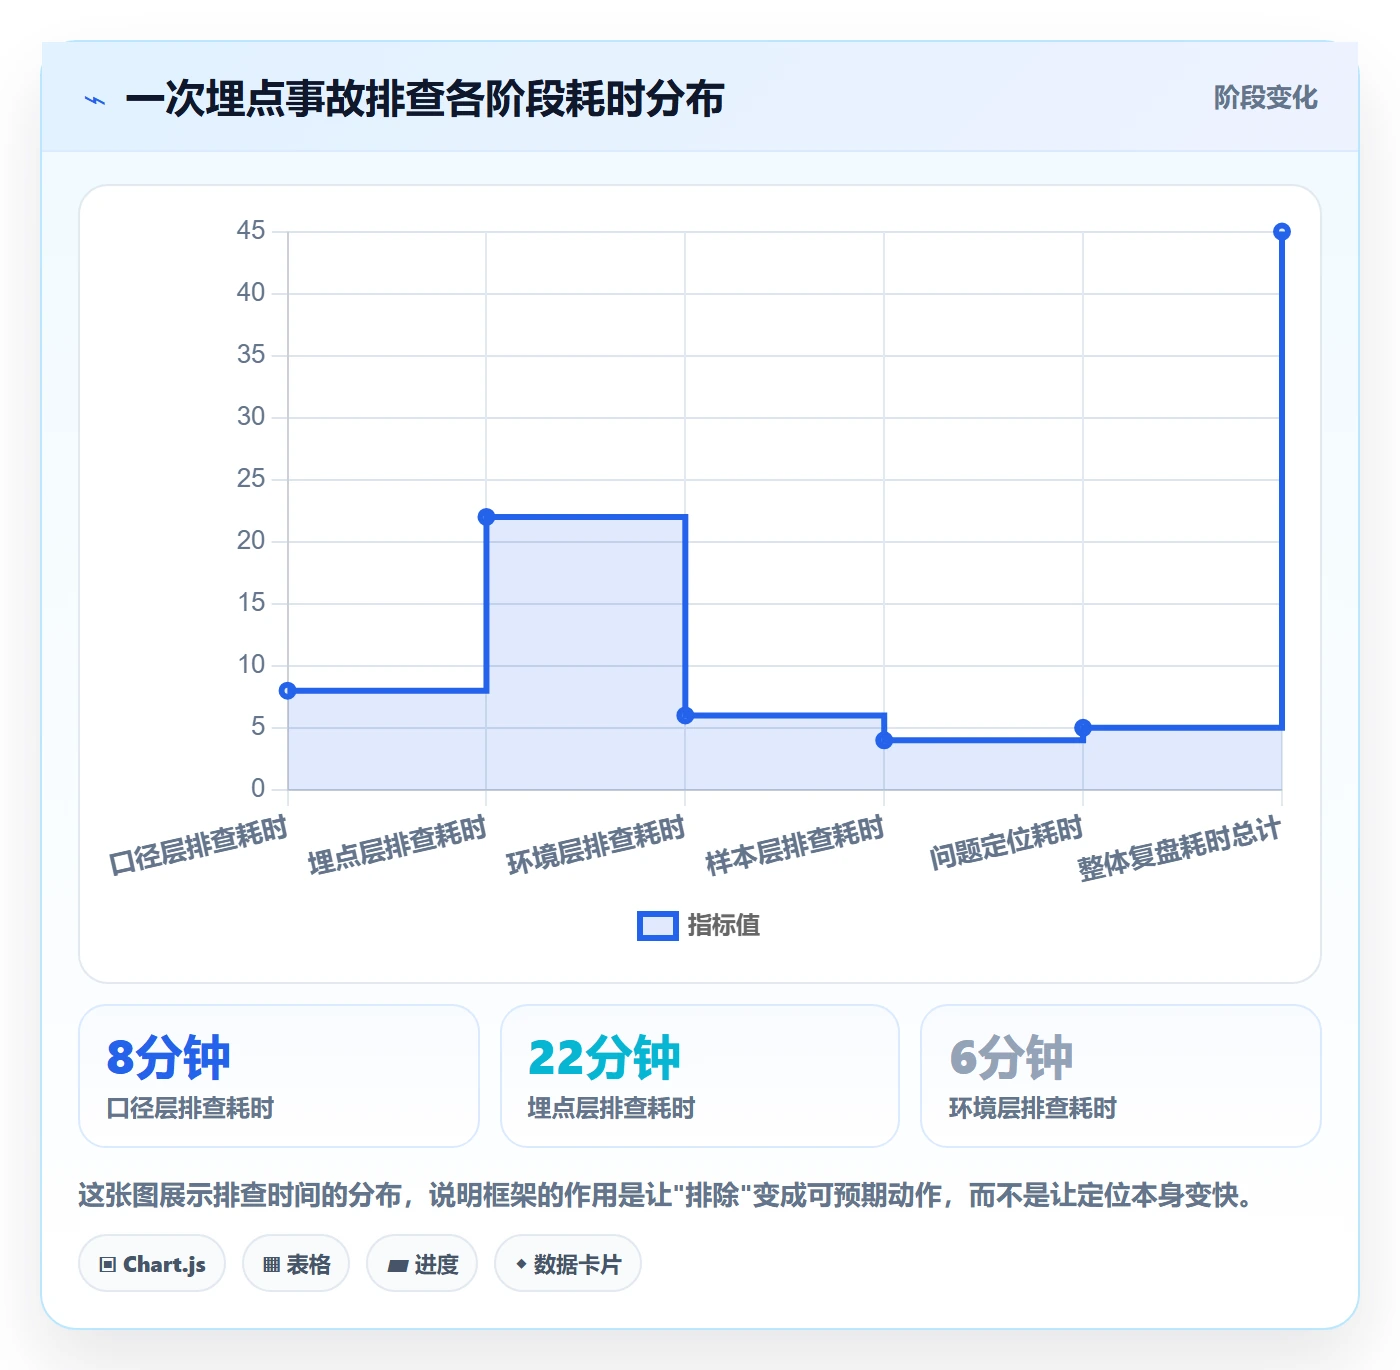
Task: Click the x-axis label 问题定位耗时
Action: [x=1006, y=843]
